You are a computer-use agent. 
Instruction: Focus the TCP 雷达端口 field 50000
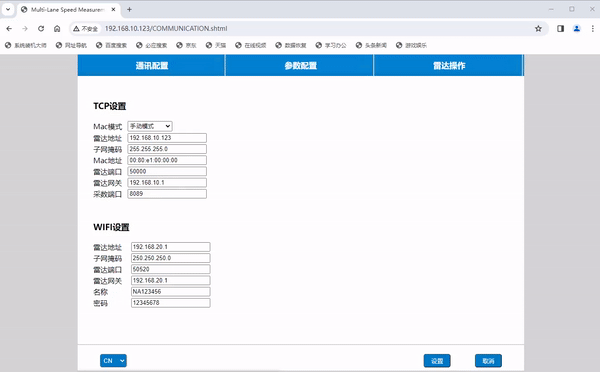[x=167, y=171]
